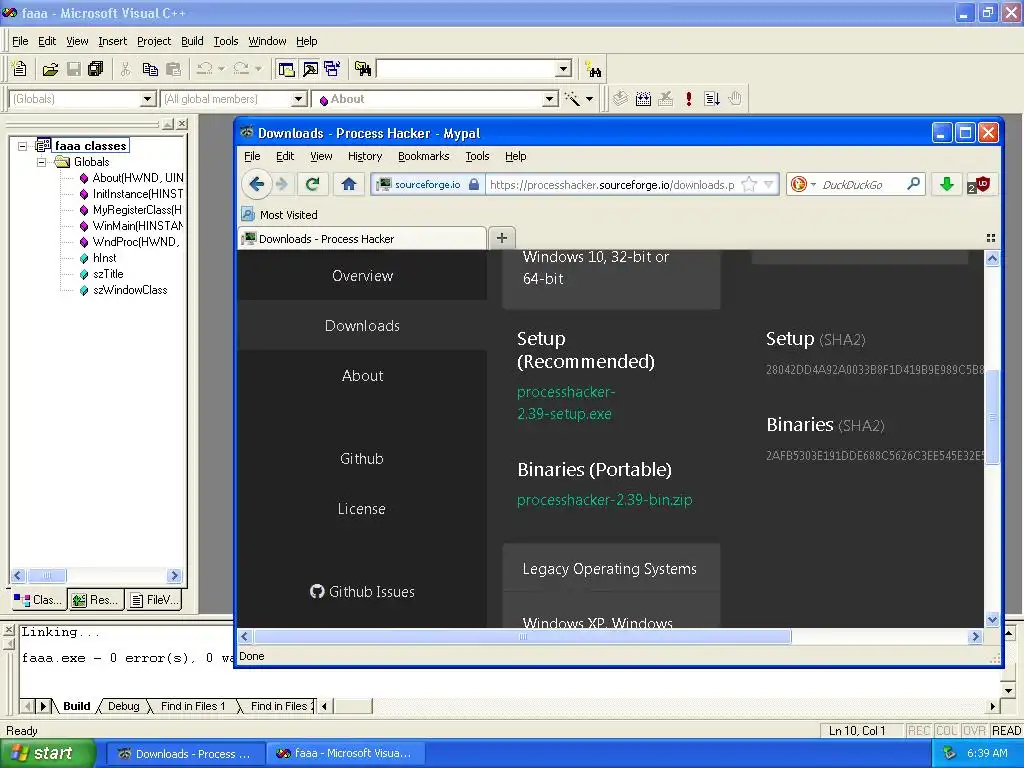Click the processhacker-2.39-setup.exe download link
Image resolution: width=1024 pixels, height=768 pixels.
click(x=566, y=403)
